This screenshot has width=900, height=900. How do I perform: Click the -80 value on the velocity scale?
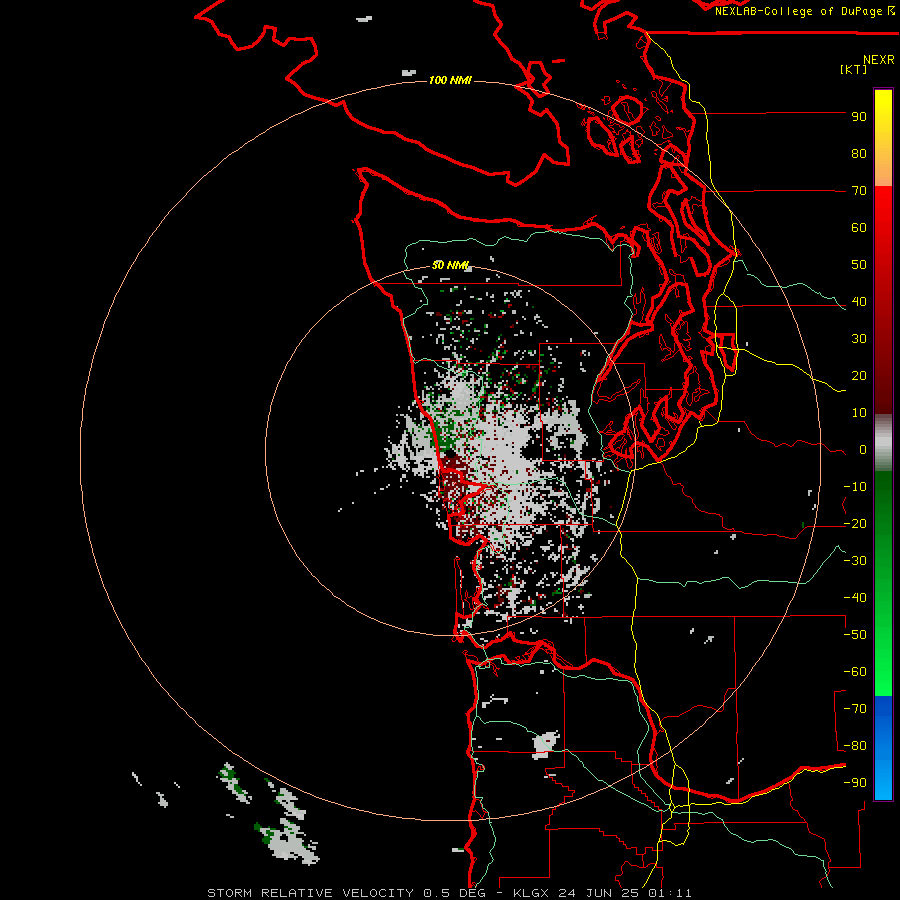tap(855, 746)
